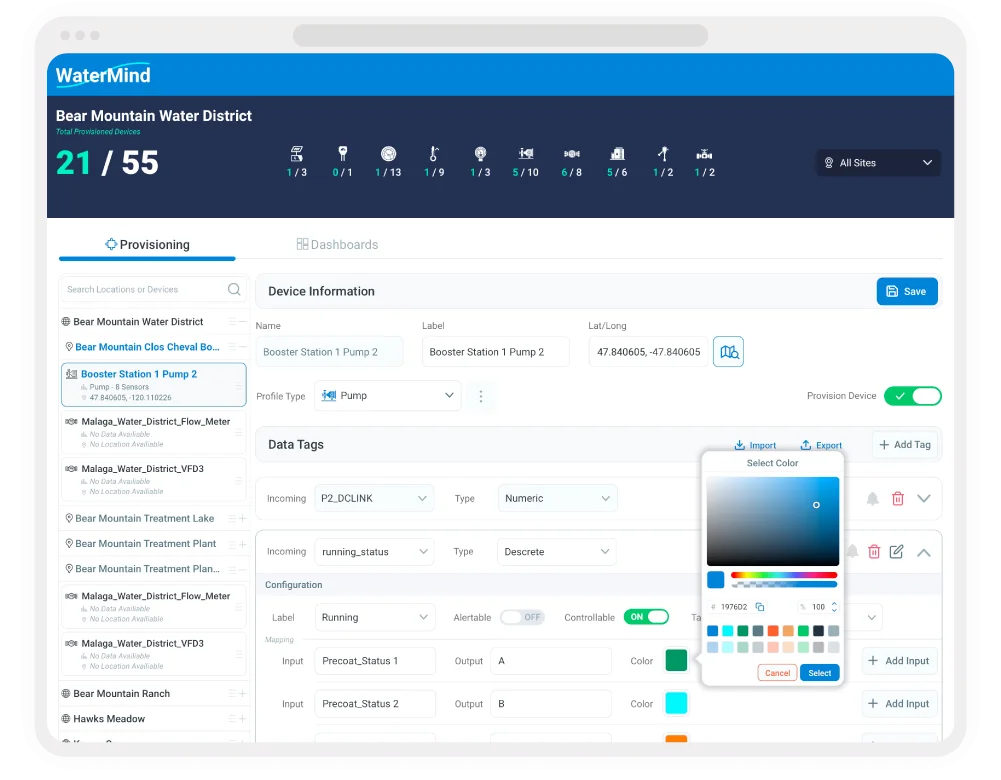
Task: Select Hawks Meadow in the tree
Action: coord(109,719)
